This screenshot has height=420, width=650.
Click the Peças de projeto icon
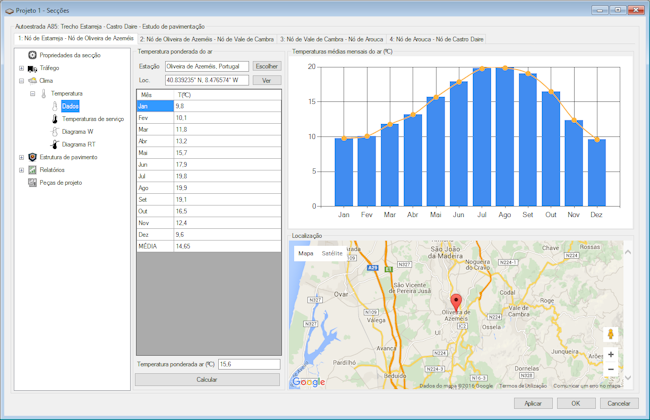33,183
